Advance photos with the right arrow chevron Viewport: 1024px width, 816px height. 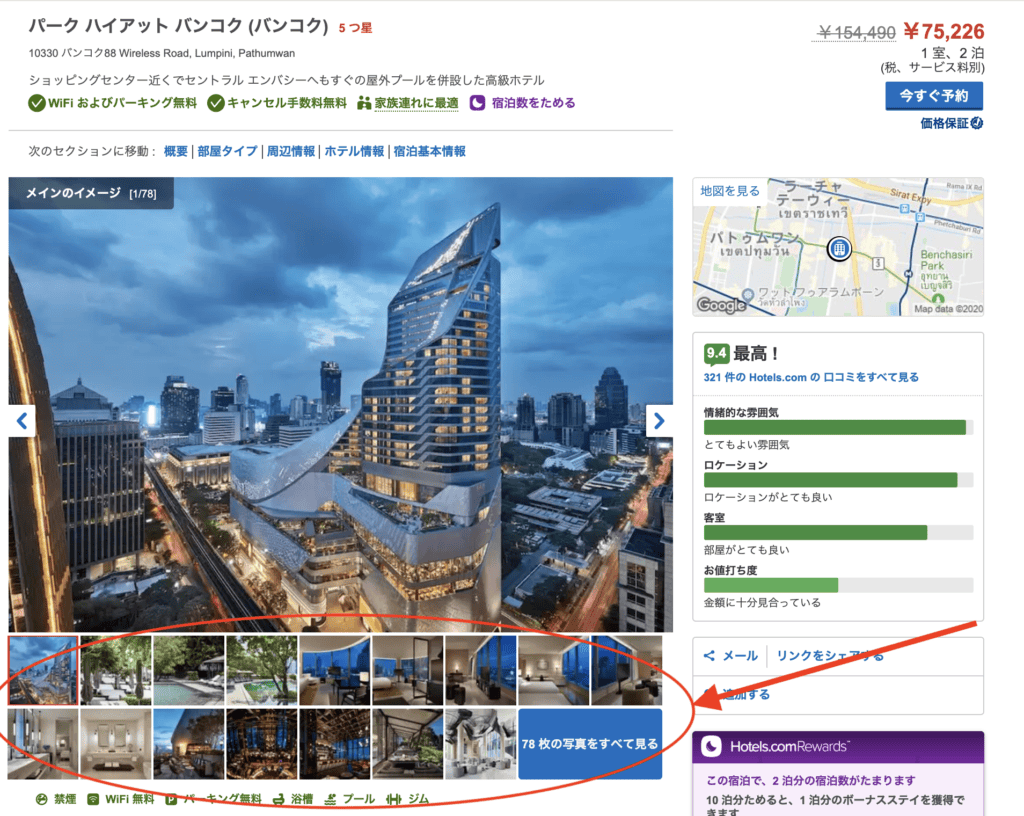click(659, 421)
